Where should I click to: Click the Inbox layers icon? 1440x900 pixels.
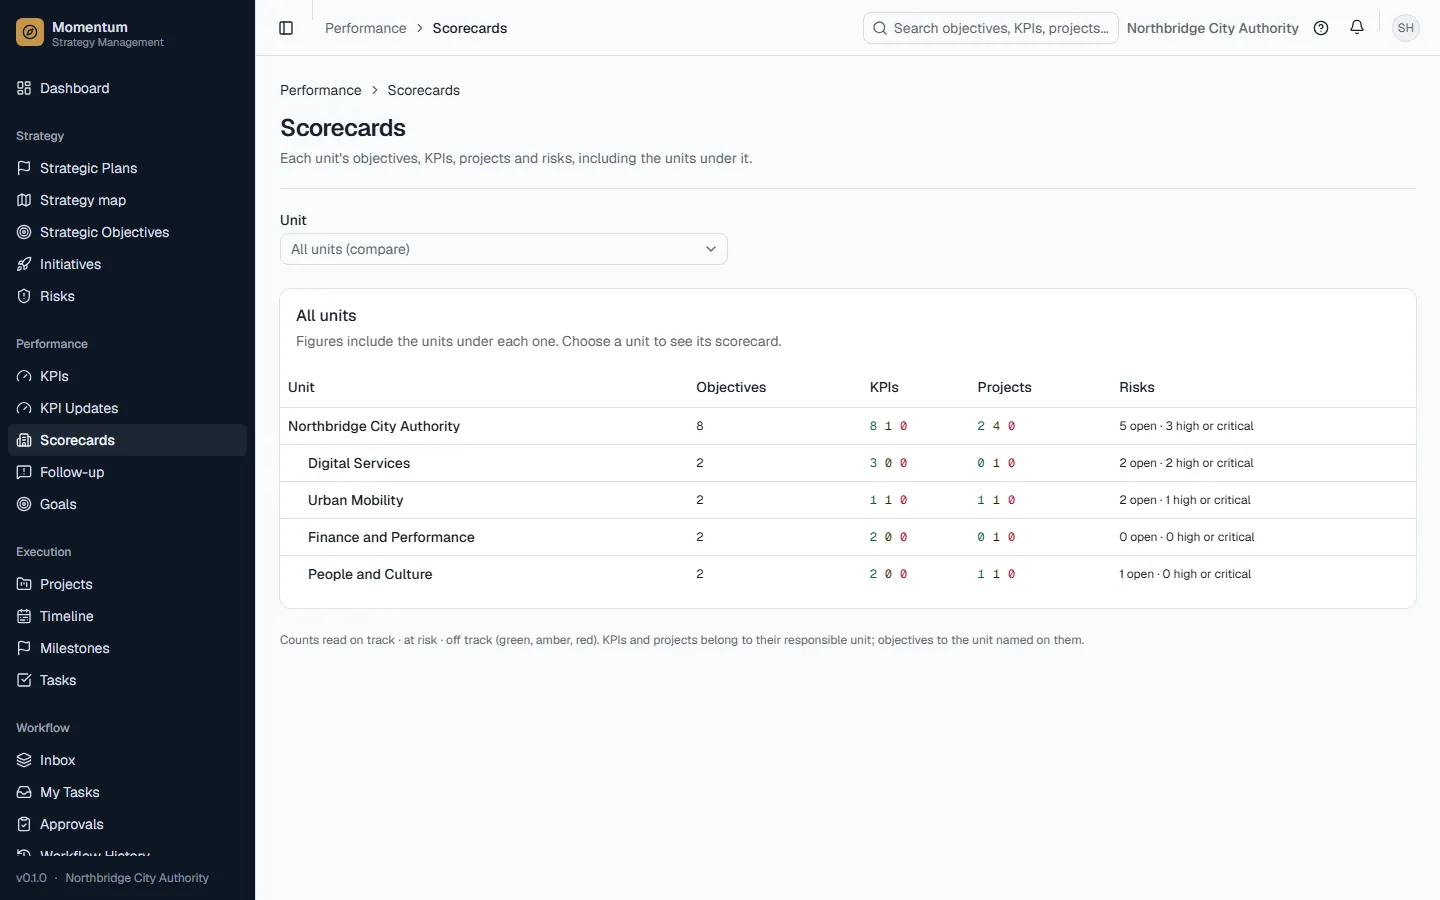[x=24, y=760]
